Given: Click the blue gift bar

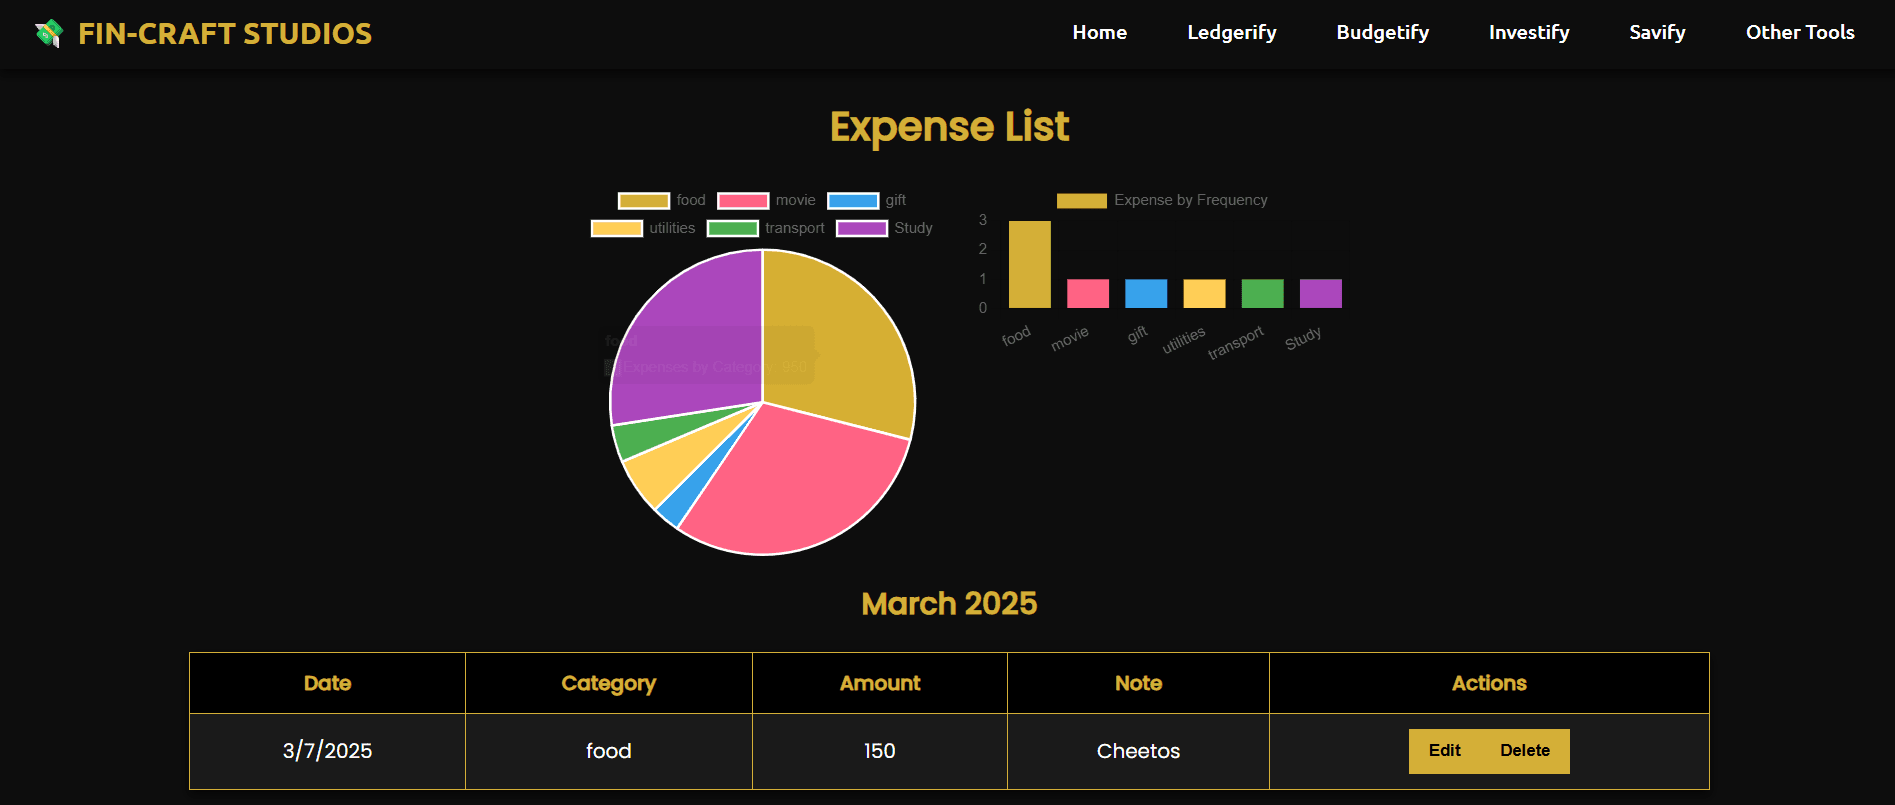Looking at the screenshot, I should (x=1146, y=293).
